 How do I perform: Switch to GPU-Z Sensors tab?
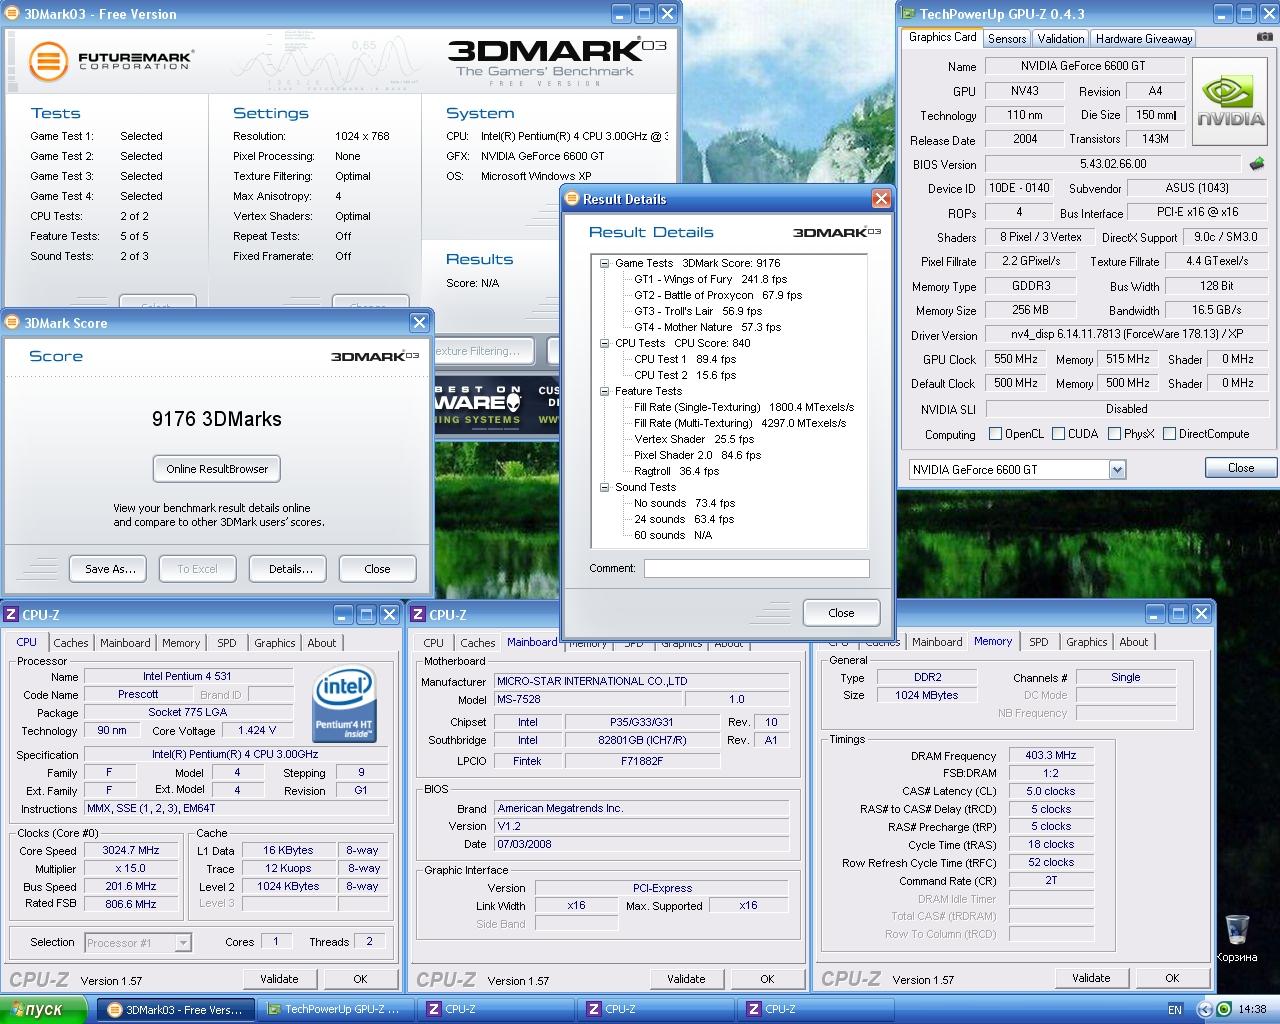click(1007, 39)
